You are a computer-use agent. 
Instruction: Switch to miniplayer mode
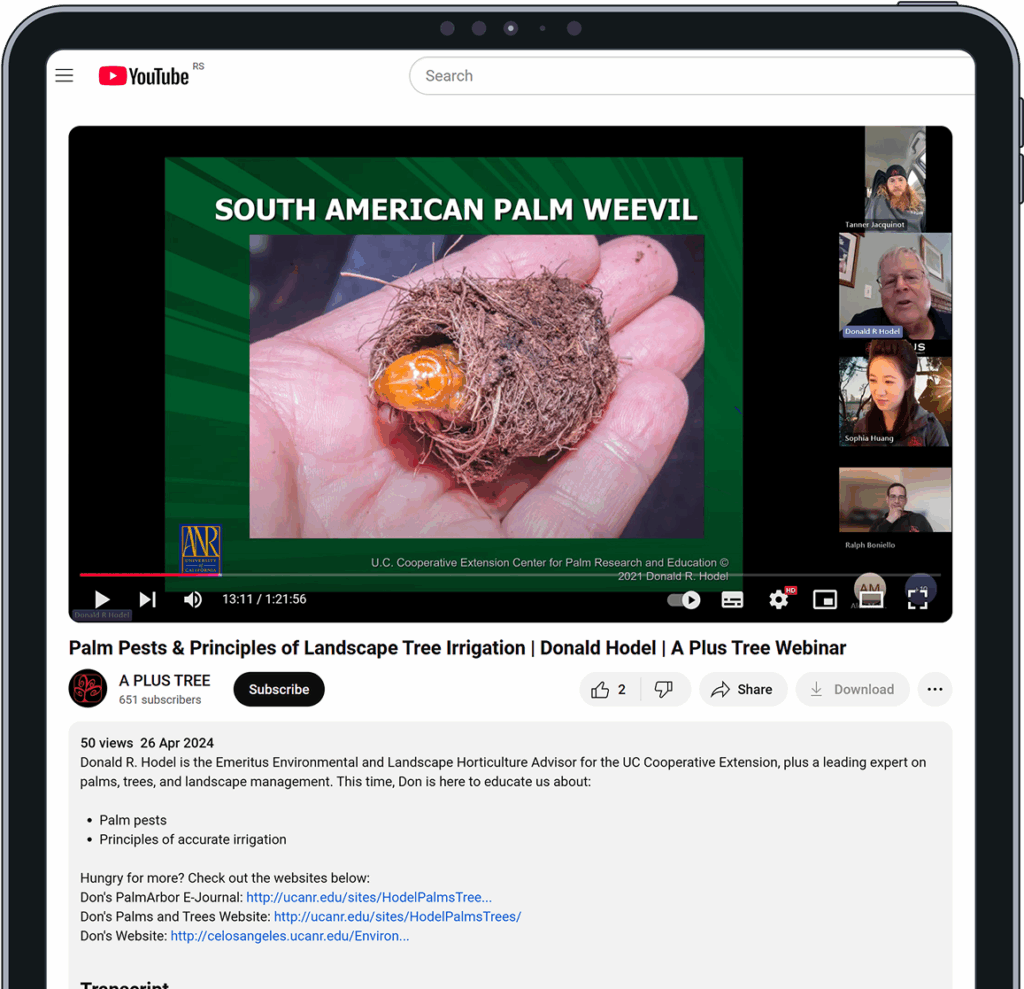point(825,600)
